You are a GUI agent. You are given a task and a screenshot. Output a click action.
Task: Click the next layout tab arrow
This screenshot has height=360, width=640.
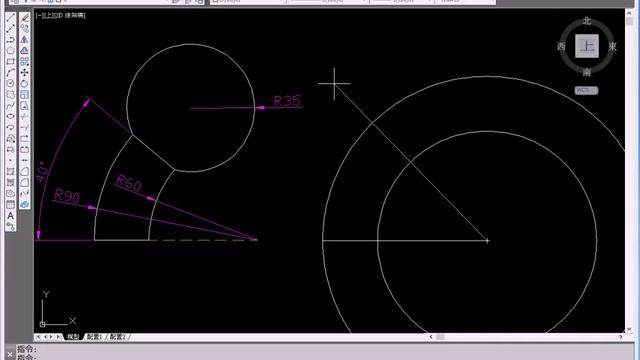[x=51, y=337]
